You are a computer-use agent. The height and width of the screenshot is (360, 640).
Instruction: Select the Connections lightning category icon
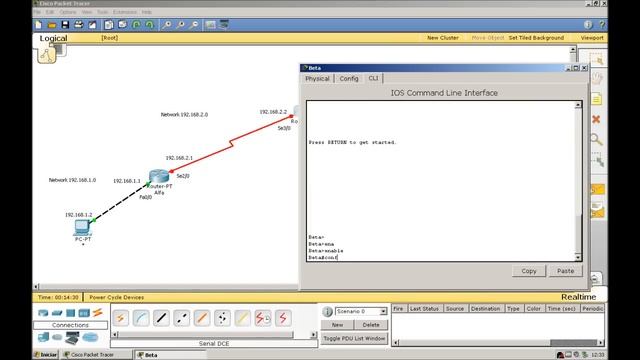pos(98,313)
